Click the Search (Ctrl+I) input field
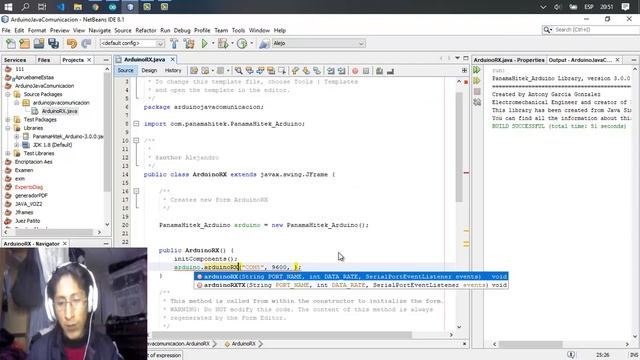 click(594, 30)
